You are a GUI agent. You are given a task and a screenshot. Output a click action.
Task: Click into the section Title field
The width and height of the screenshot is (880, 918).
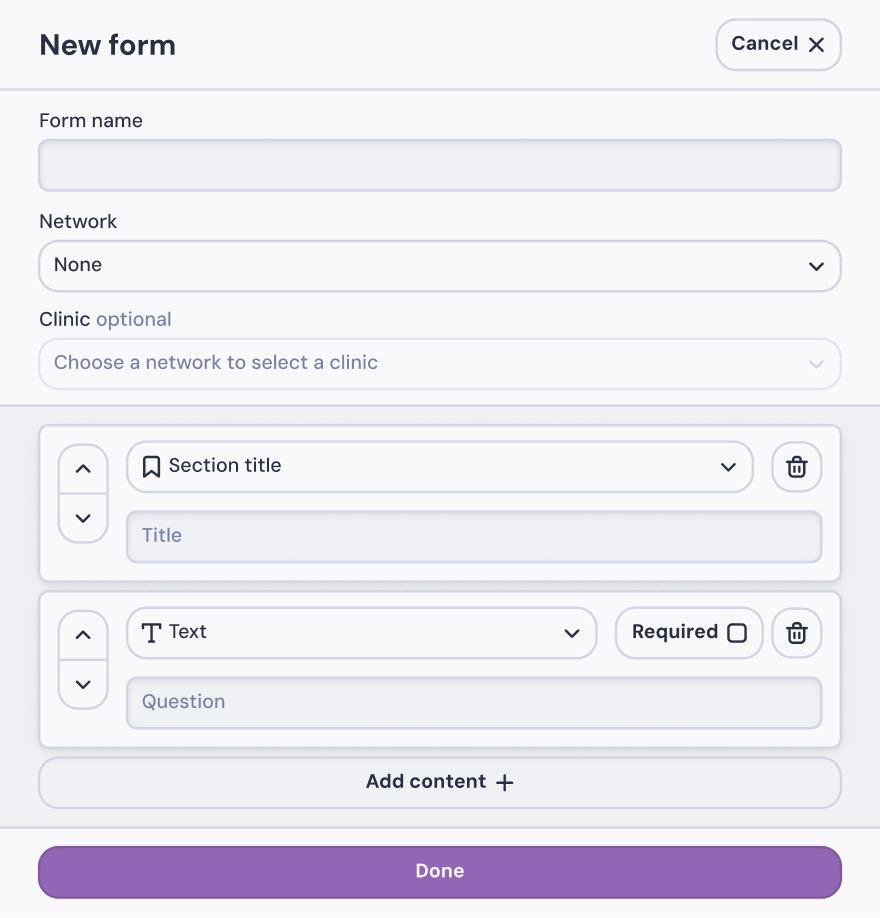tap(473, 536)
